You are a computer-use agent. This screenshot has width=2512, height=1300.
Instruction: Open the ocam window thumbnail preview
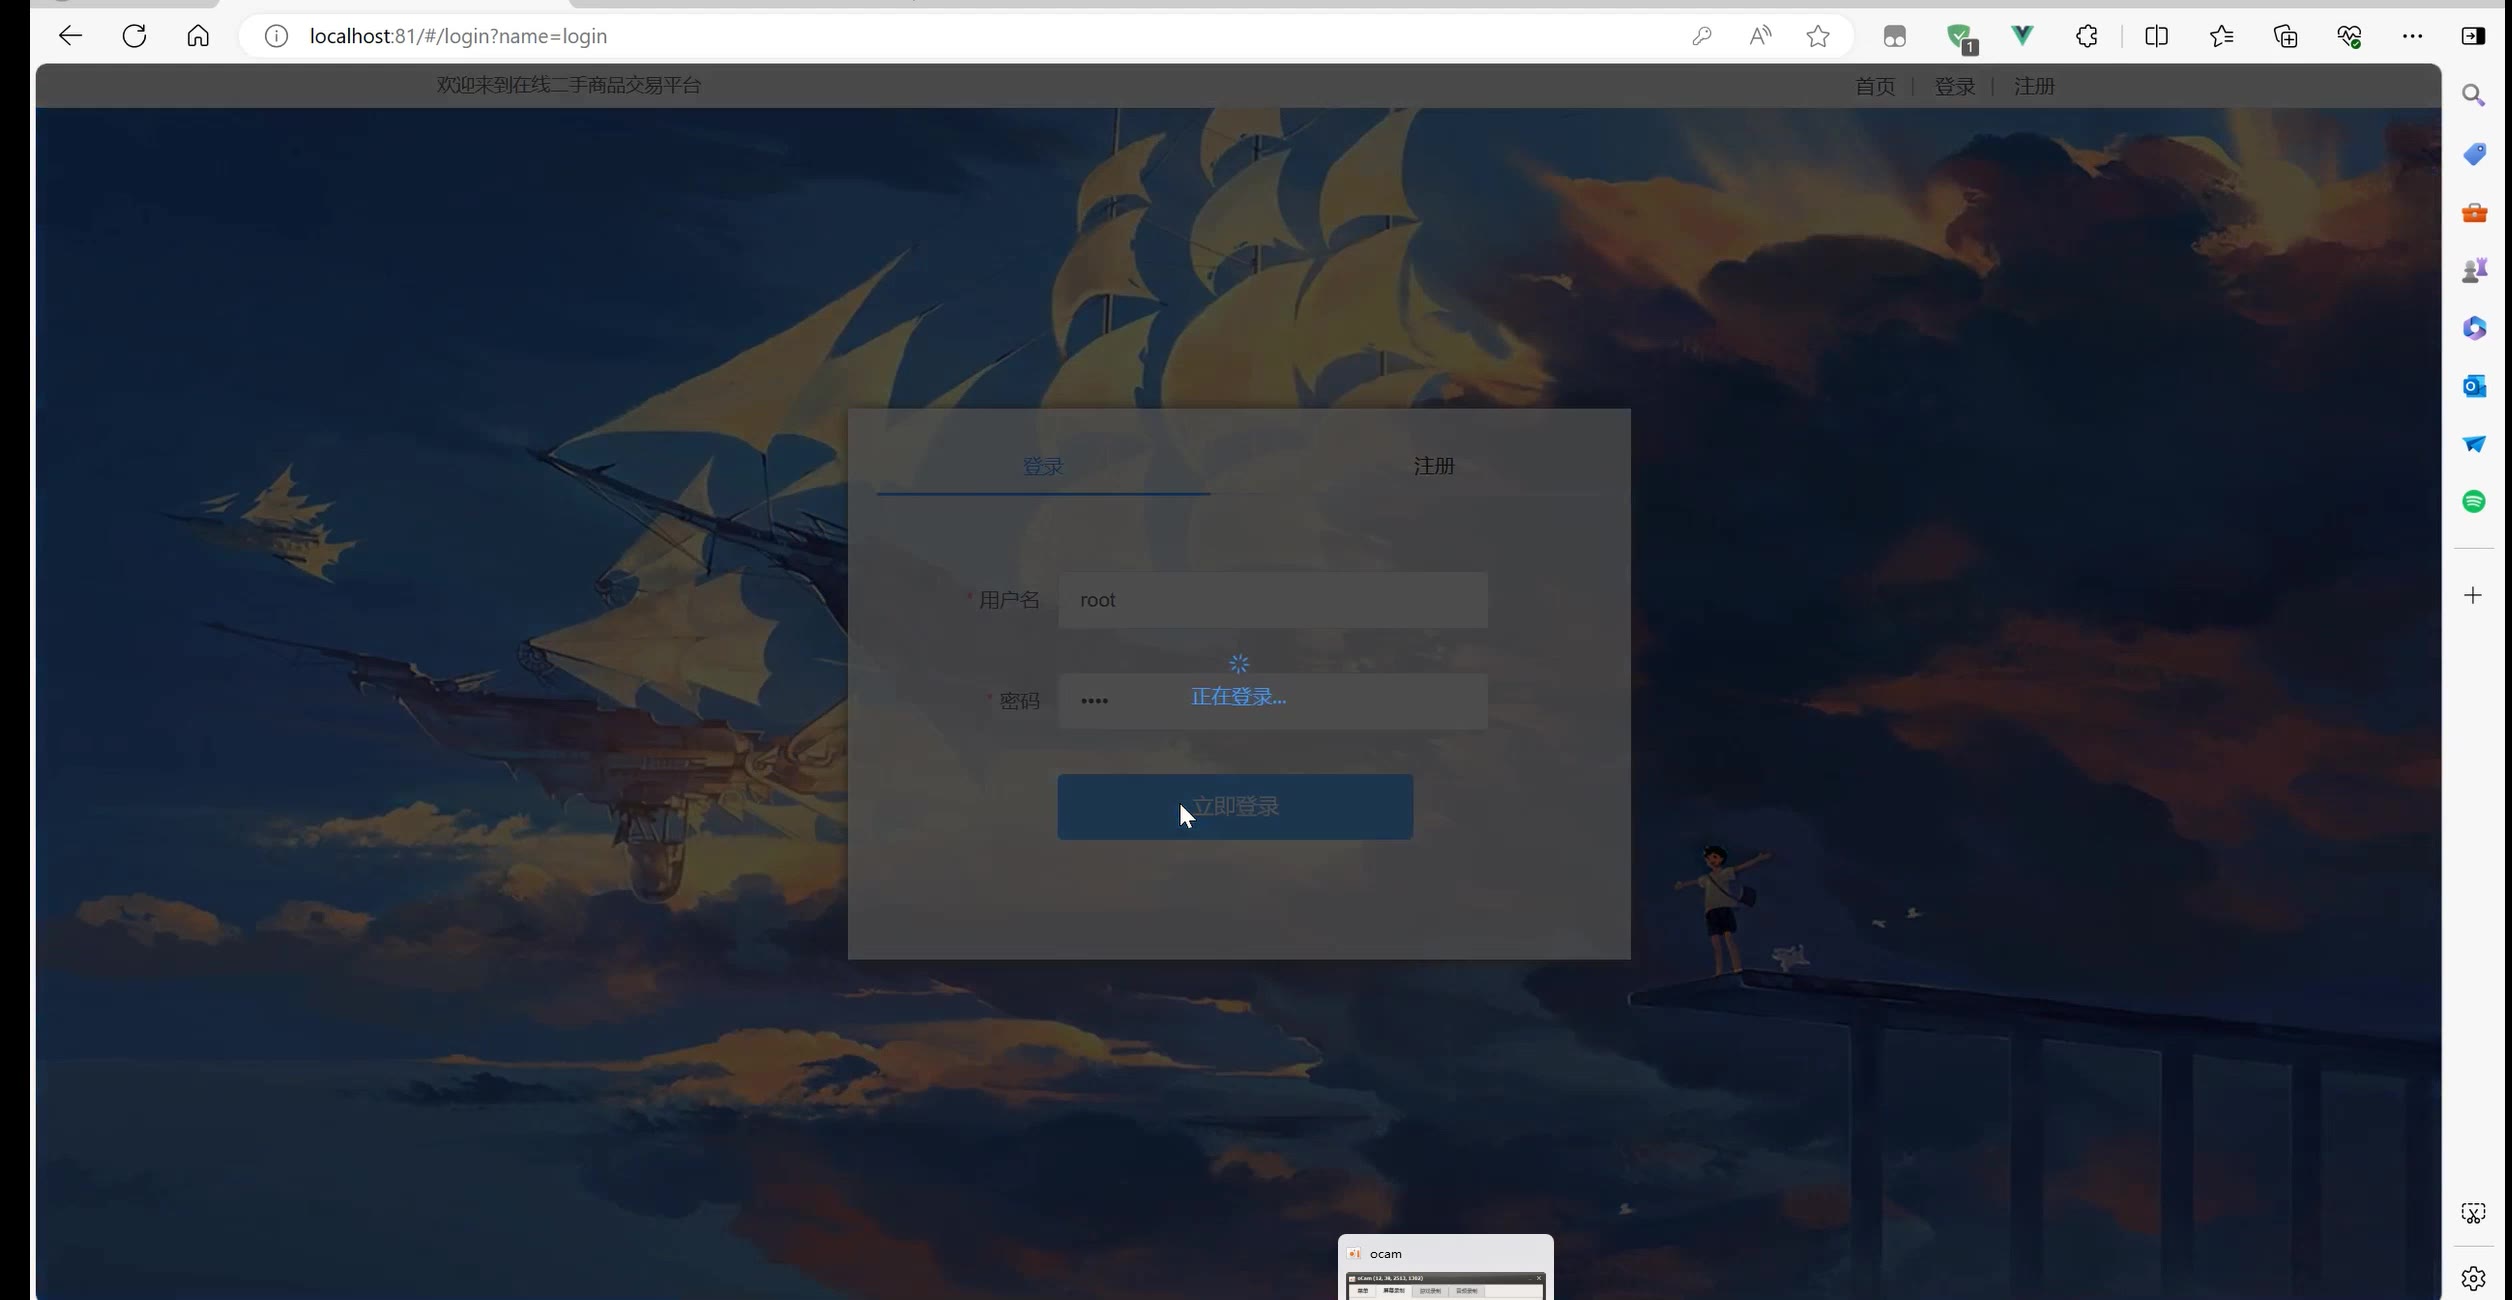[1446, 1267]
